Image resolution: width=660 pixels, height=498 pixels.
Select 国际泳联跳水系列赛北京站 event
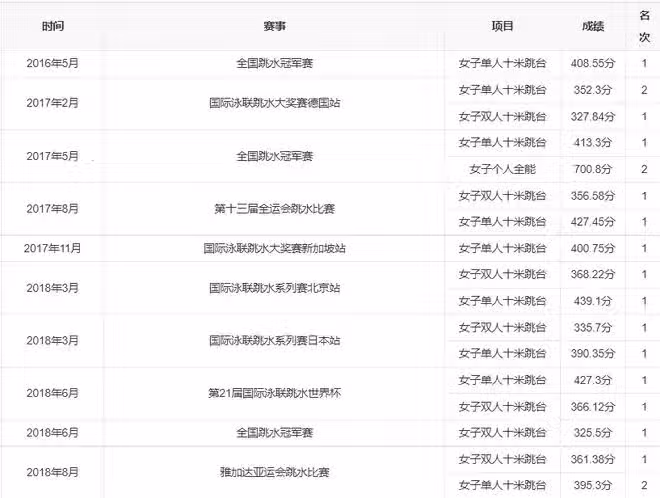point(275,288)
